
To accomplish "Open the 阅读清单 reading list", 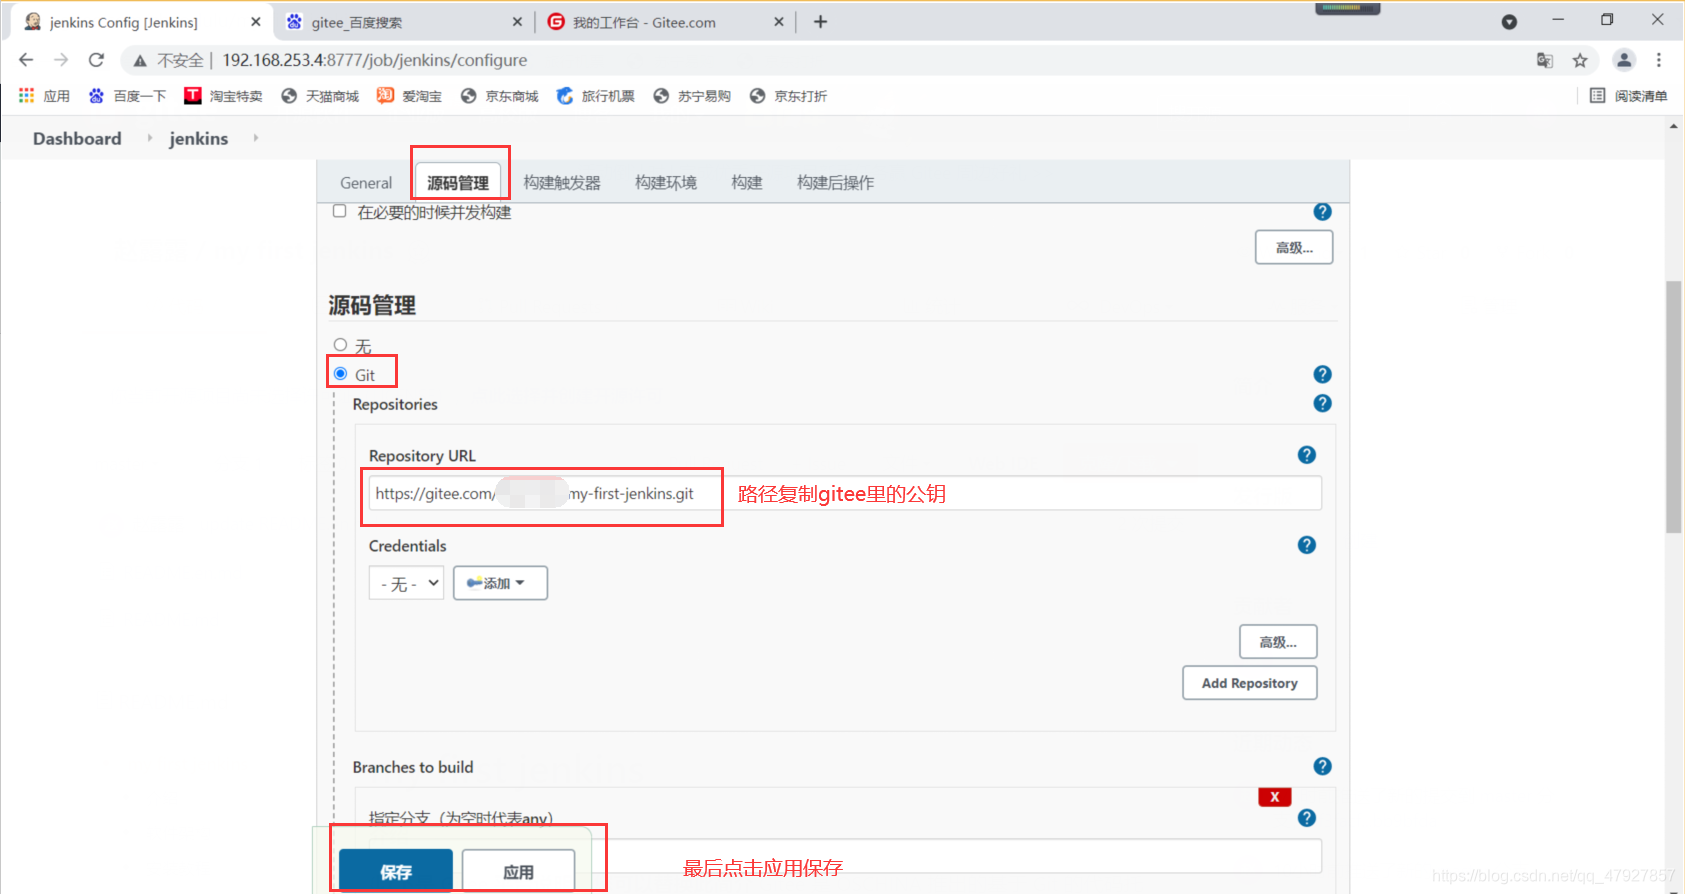I will coord(1629,96).
